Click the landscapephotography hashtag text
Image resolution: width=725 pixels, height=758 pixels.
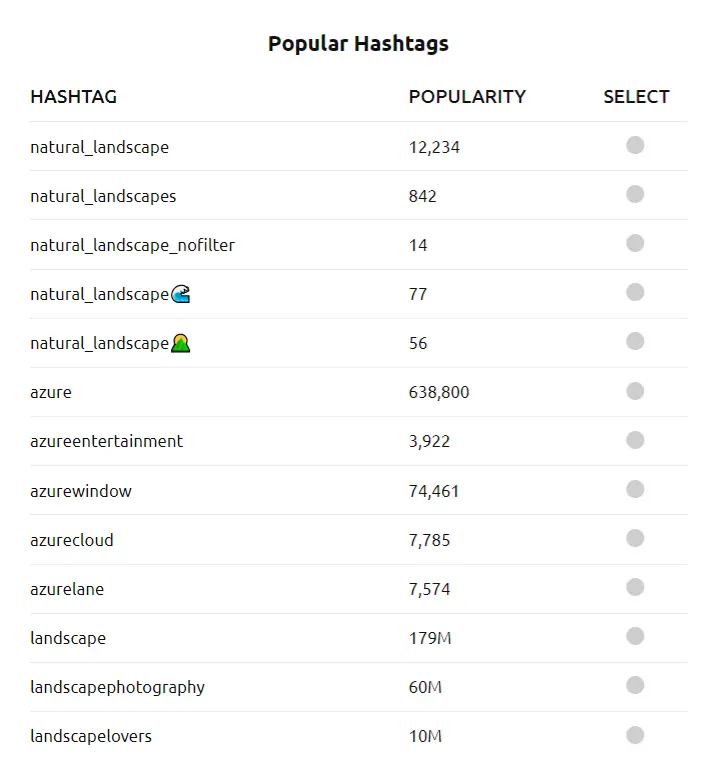117,687
